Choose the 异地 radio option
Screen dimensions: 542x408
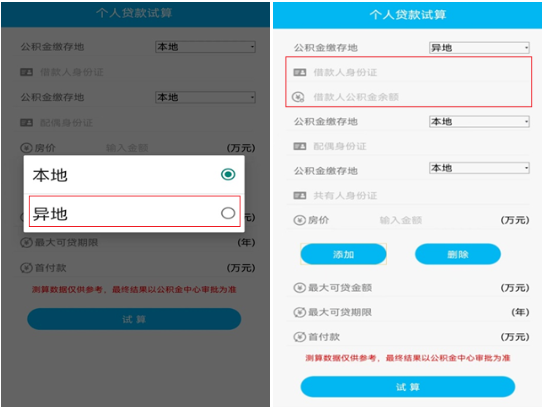click(x=228, y=213)
